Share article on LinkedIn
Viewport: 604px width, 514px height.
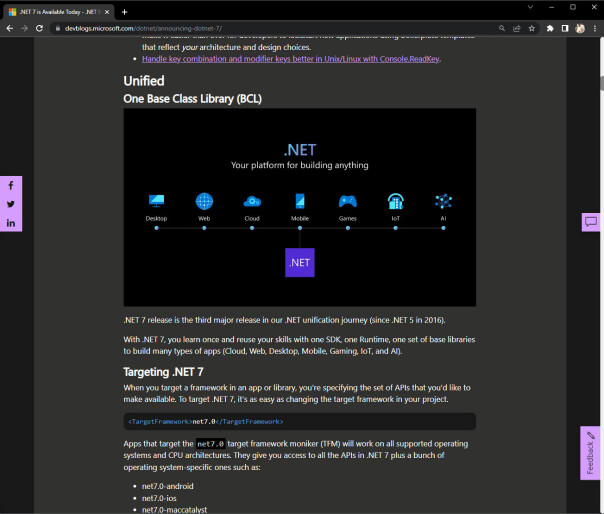11,223
